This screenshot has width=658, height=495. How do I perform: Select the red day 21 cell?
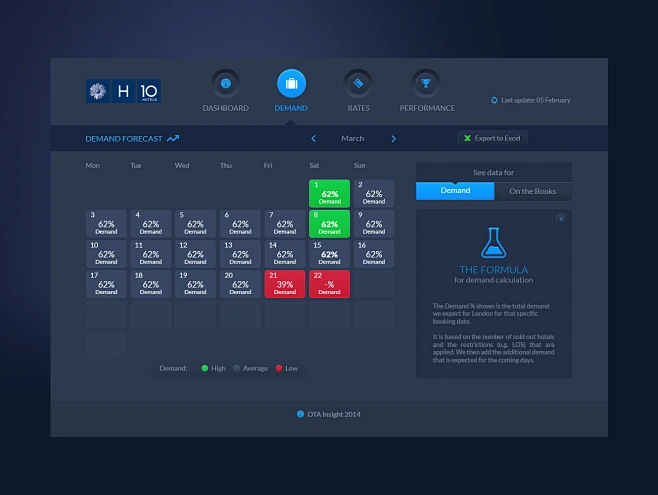285,284
